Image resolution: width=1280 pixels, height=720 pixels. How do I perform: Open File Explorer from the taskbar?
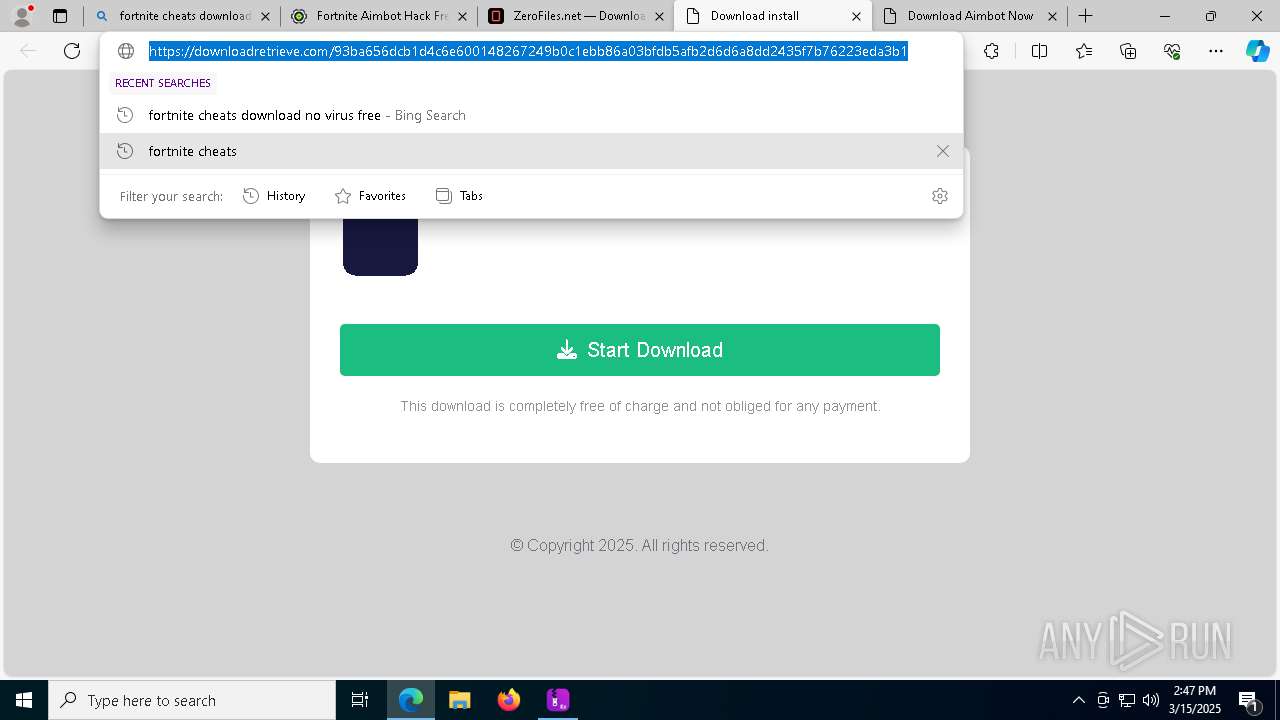(460, 700)
